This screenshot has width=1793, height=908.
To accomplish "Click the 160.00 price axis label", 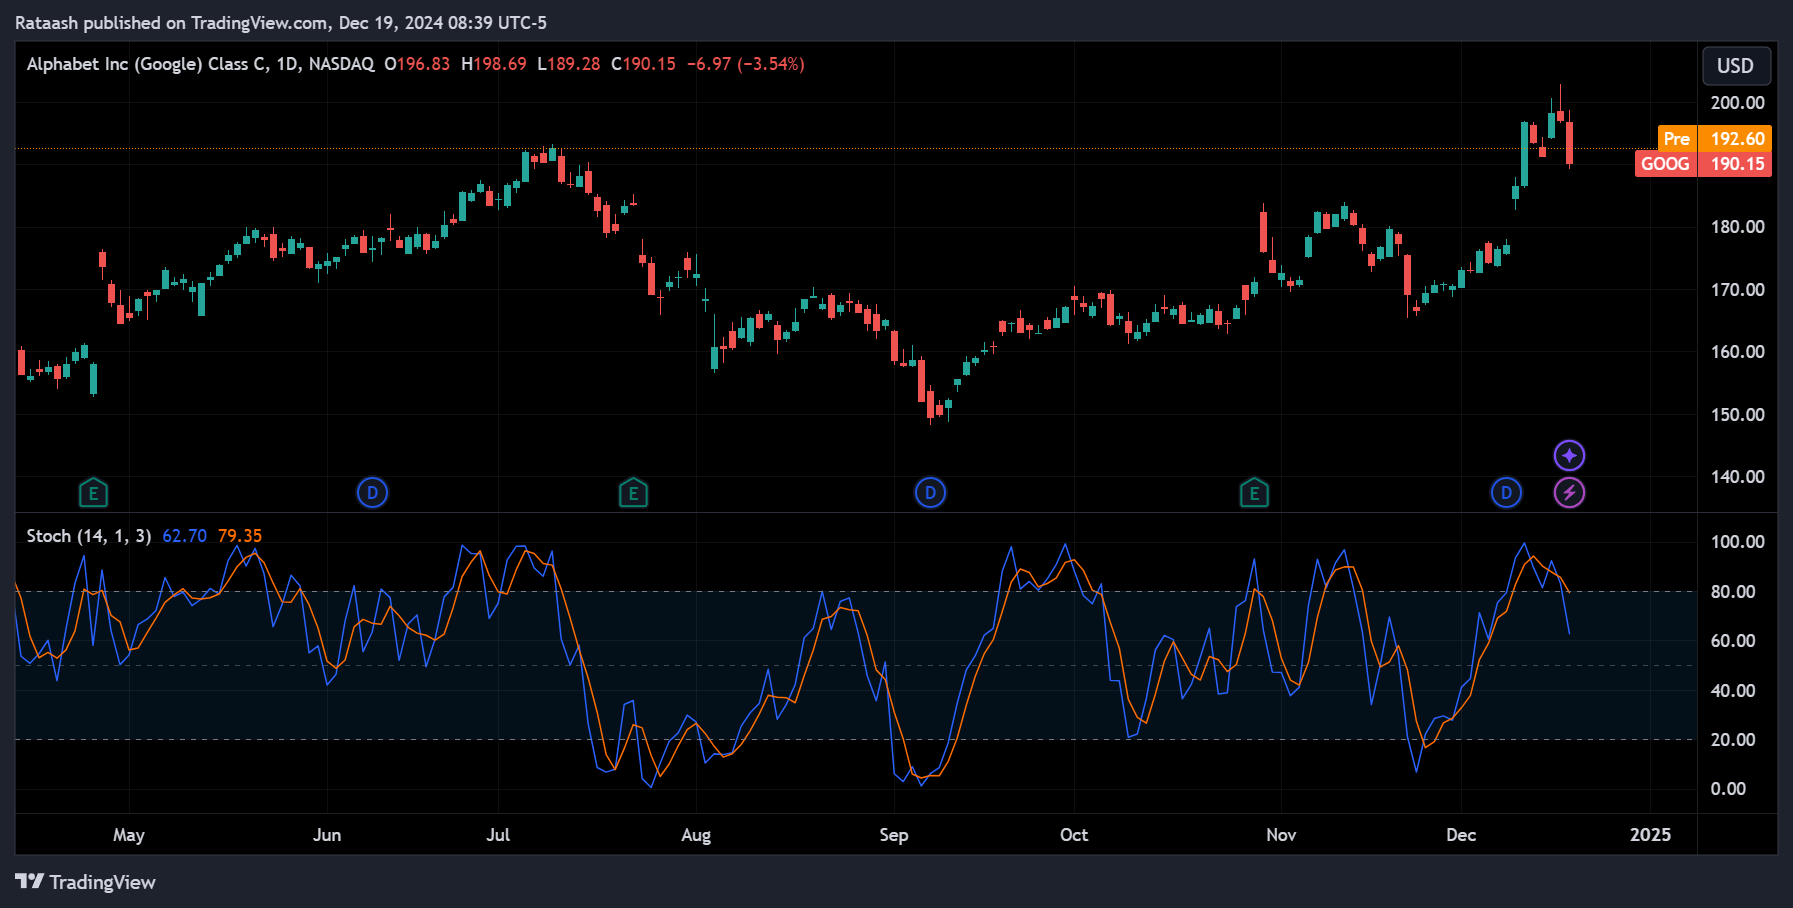I will 1737,352.
